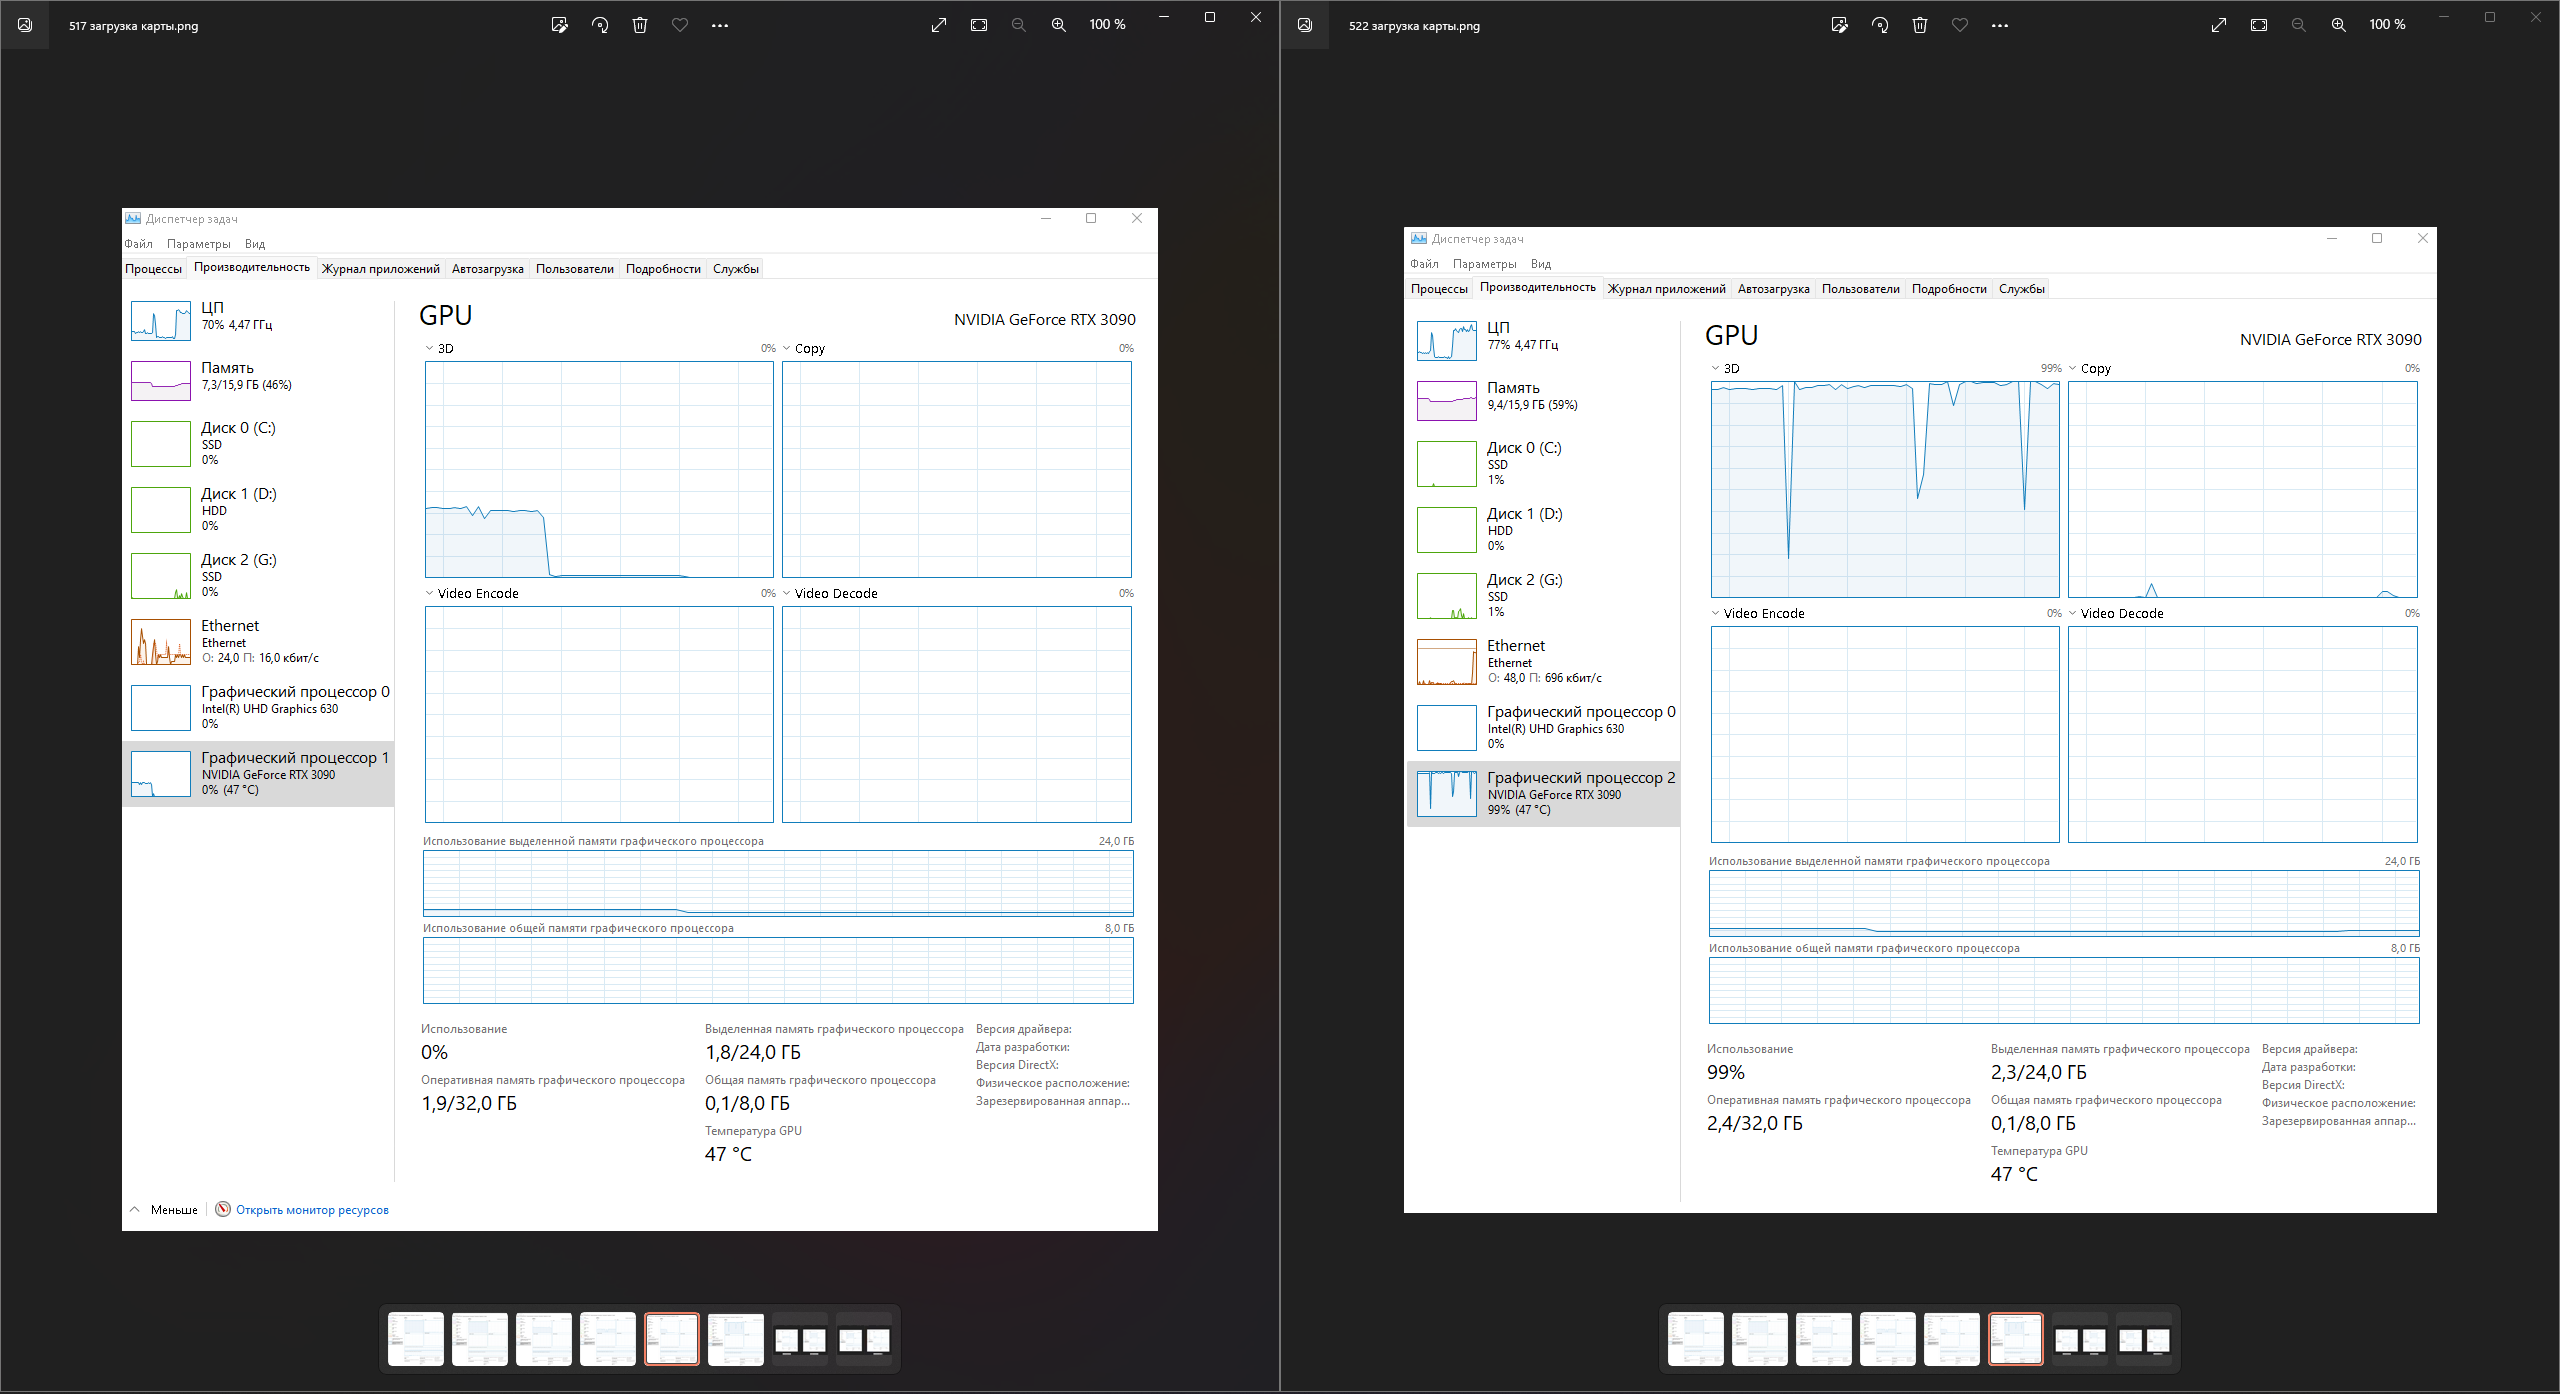Click edit image icon in 517 загрузка карты.png window
2560x1394 pixels.
coord(559,25)
